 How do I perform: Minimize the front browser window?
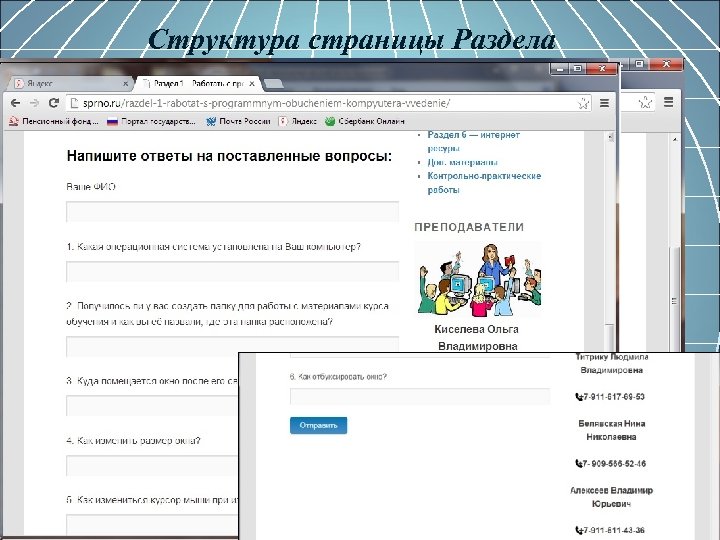coord(560,69)
